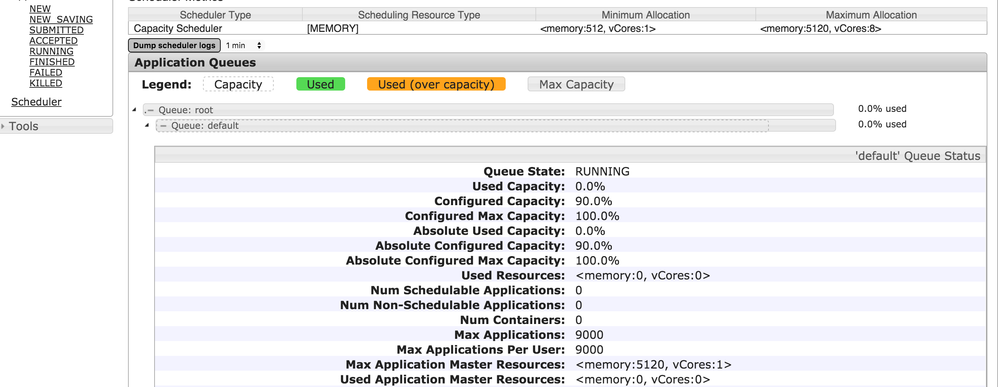The height and width of the screenshot is (387, 998).
Task: Show ACCEPTED applications list
Action: 53,41
